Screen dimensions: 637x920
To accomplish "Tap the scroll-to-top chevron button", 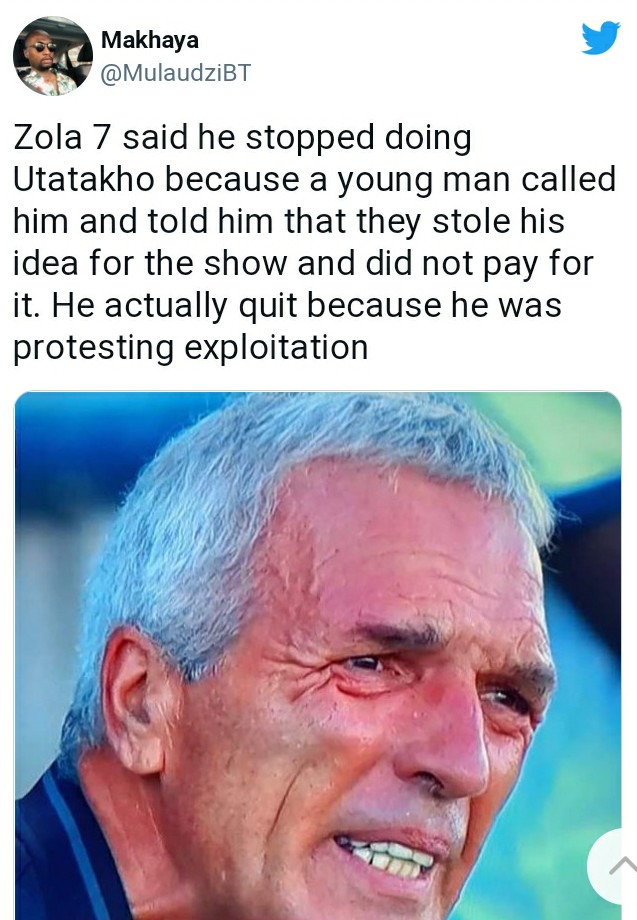I will tap(615, 866).
